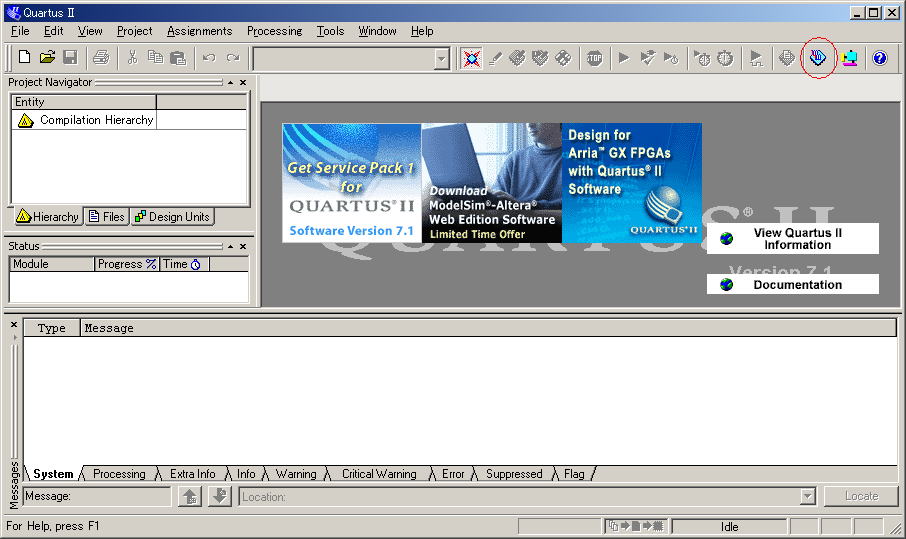Open the red-circled Programmer icon

coord(818,58)
